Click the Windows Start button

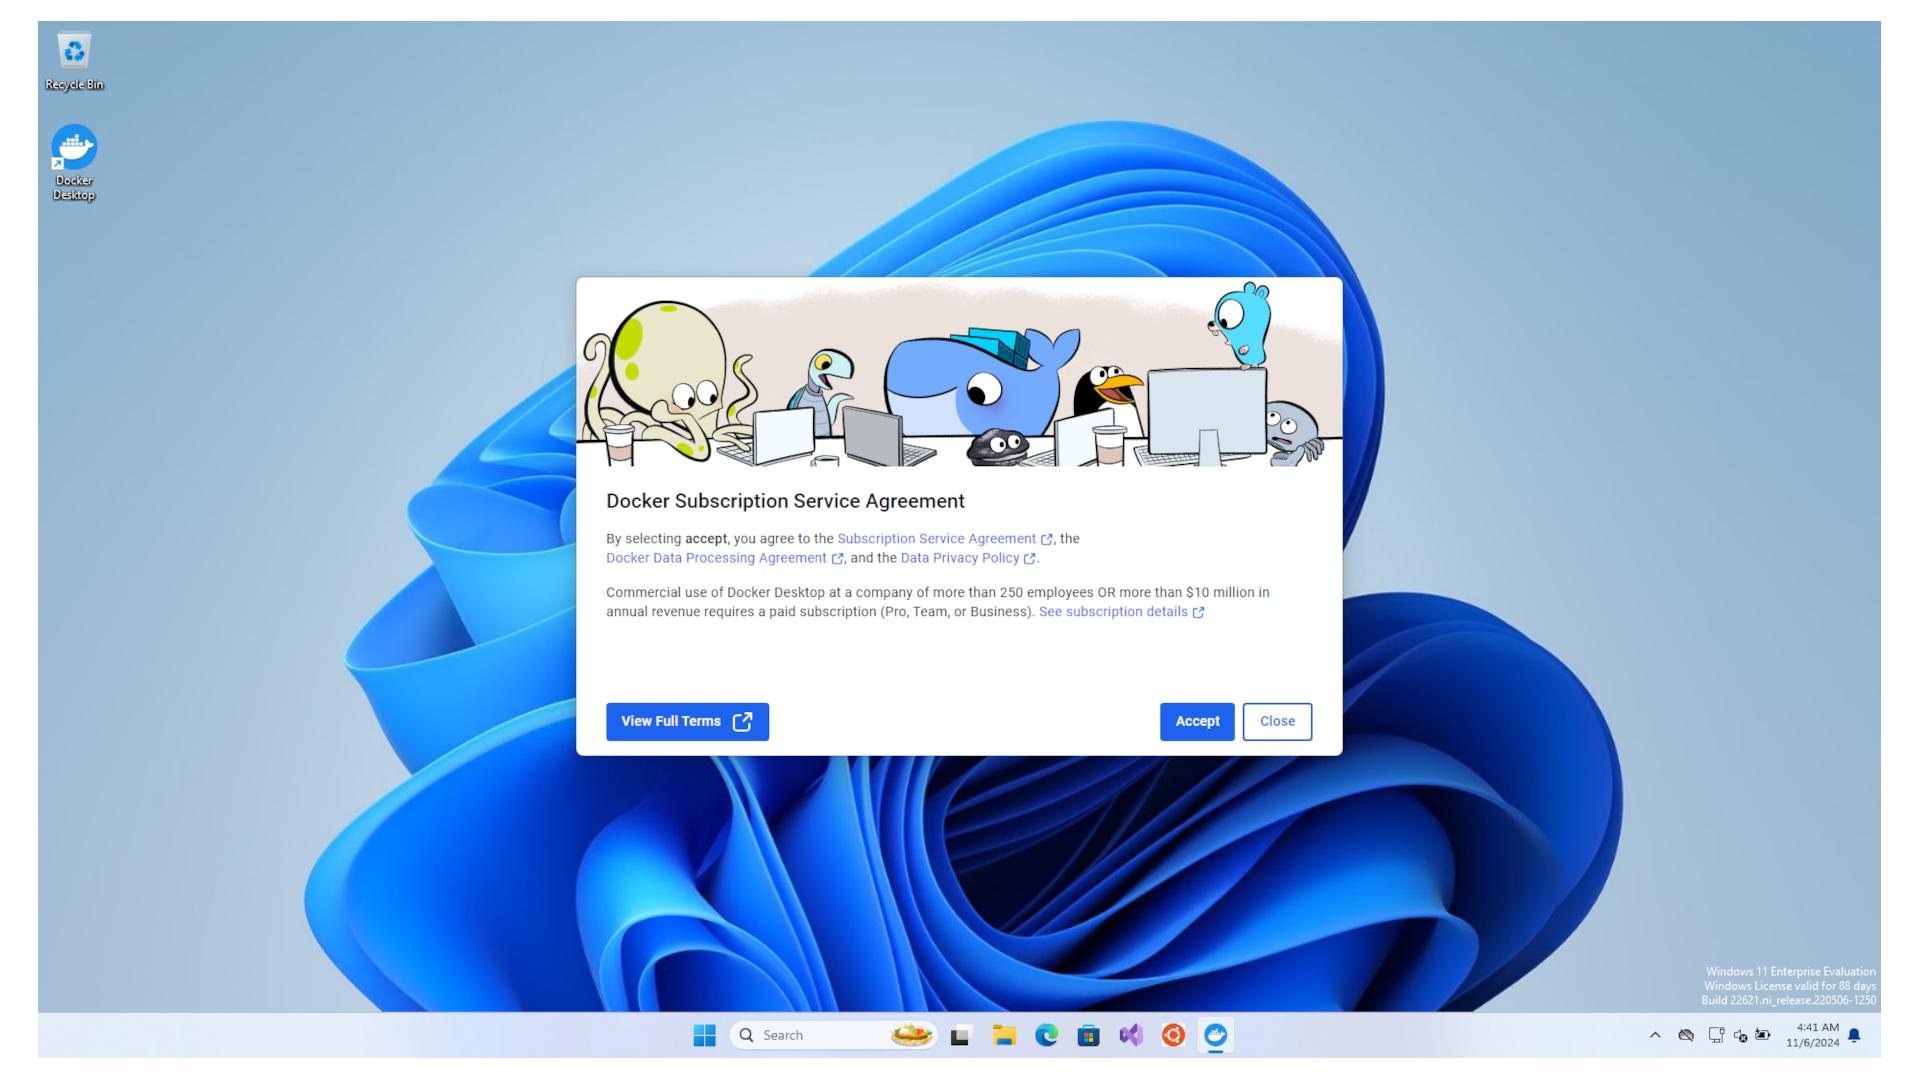tap(704, 1035)
